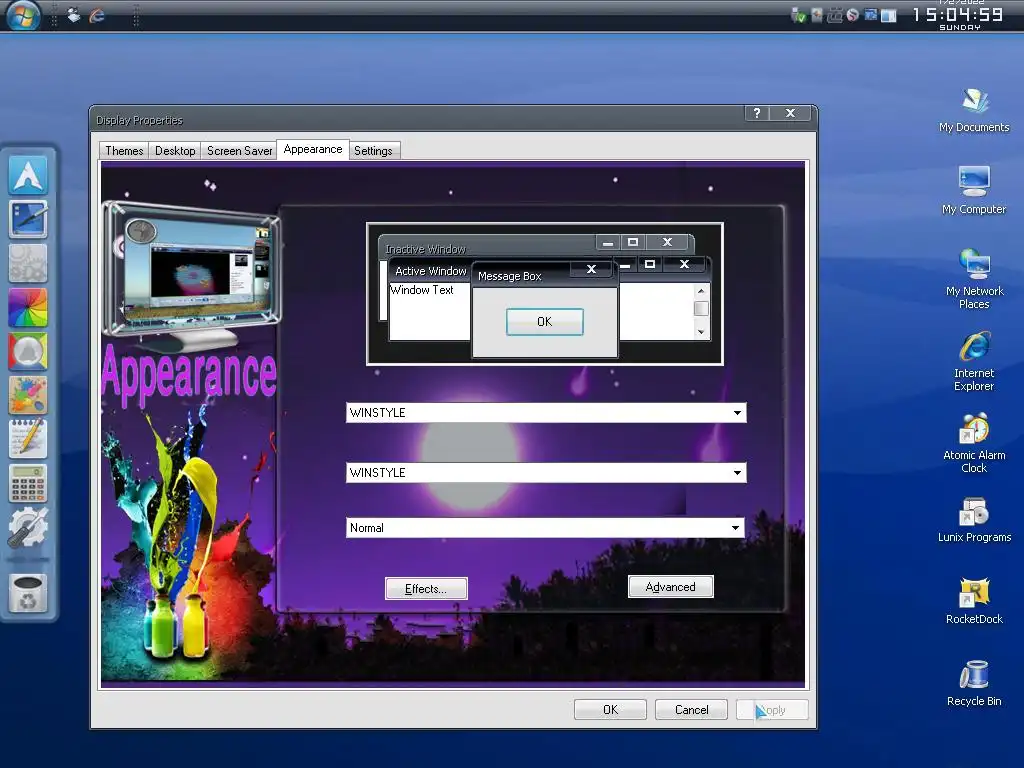Viewport: 1024px width, 768px height.
Task: Click the 15:04:59 taskbar clock
Action: [x=959, y=16]
